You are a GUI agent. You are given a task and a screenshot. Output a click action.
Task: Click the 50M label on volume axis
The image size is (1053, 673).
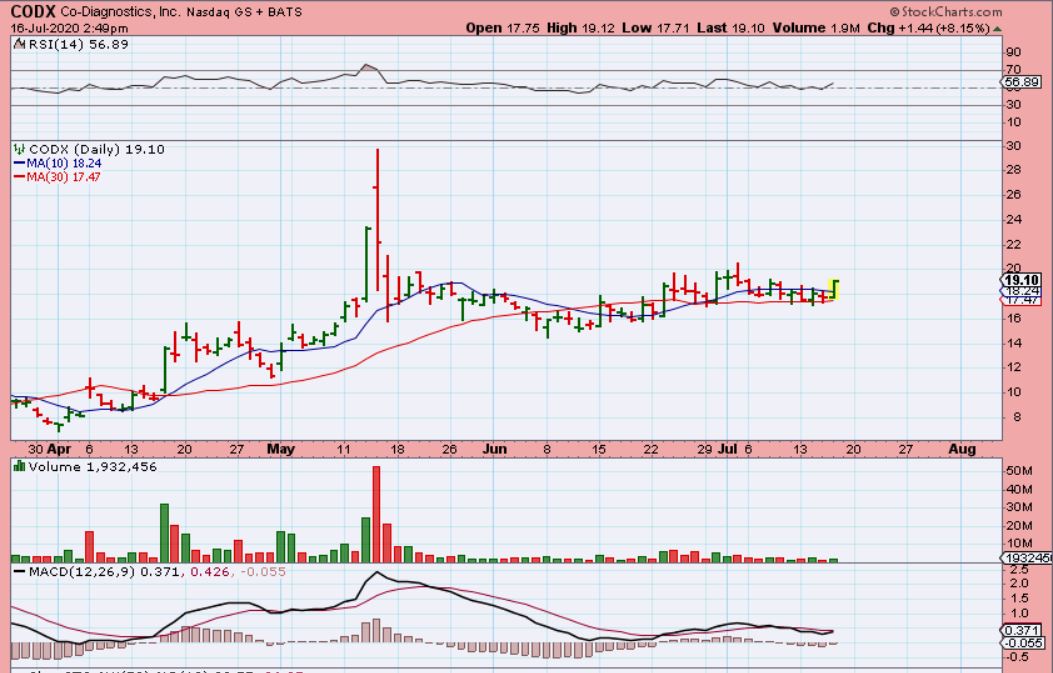coord(1018,471)
